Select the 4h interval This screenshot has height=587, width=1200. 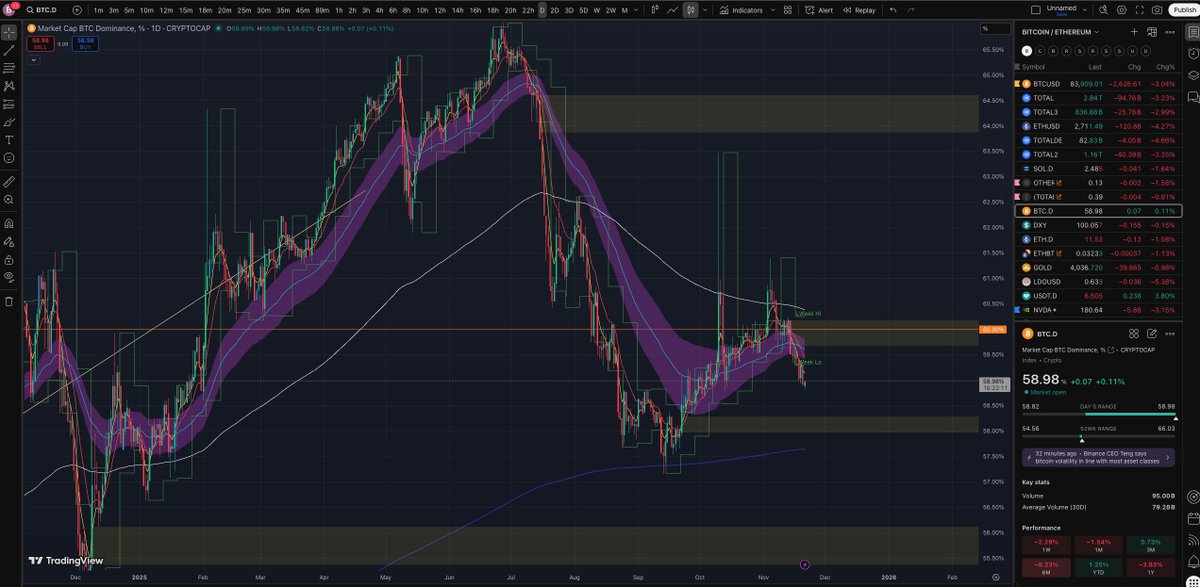[x=378, y=10]
